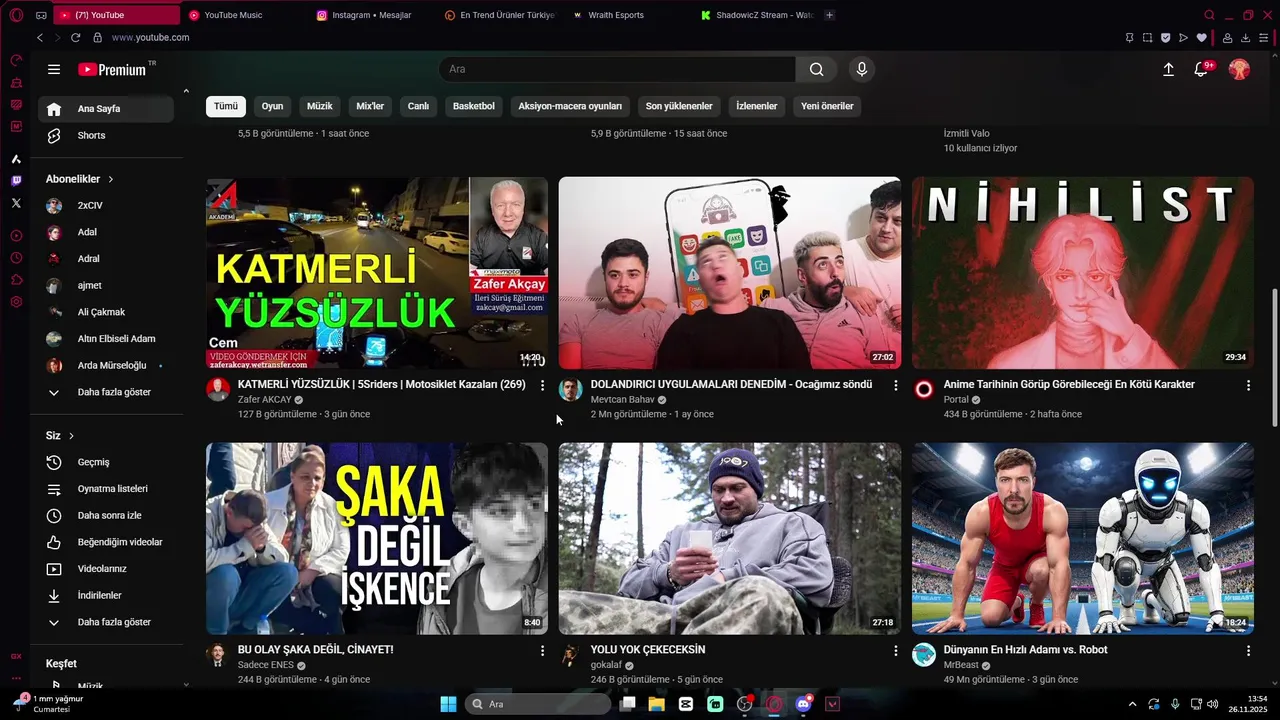
Task: Open Beğendiğim videolar playlist
Action: click(x=107, y=542)
